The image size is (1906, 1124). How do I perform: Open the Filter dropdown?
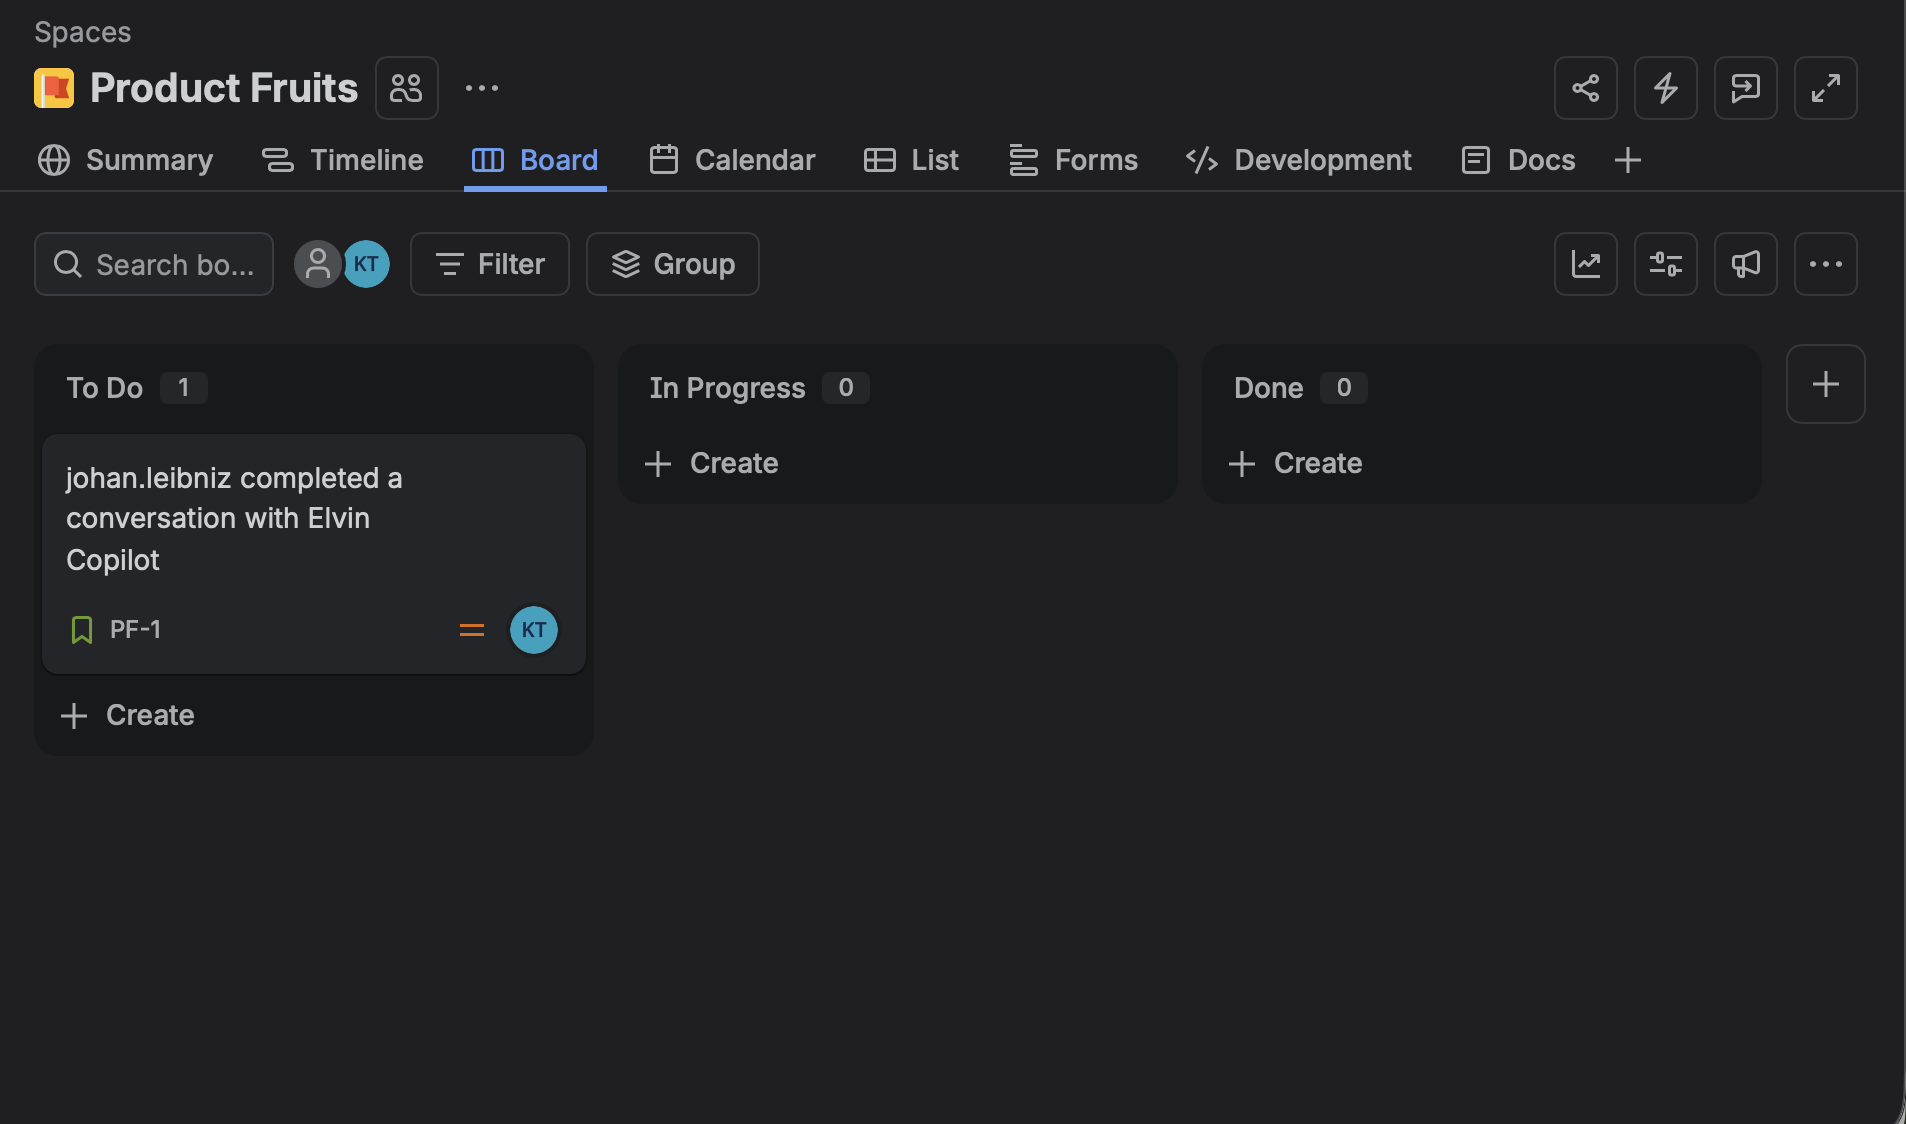[490, 264]
